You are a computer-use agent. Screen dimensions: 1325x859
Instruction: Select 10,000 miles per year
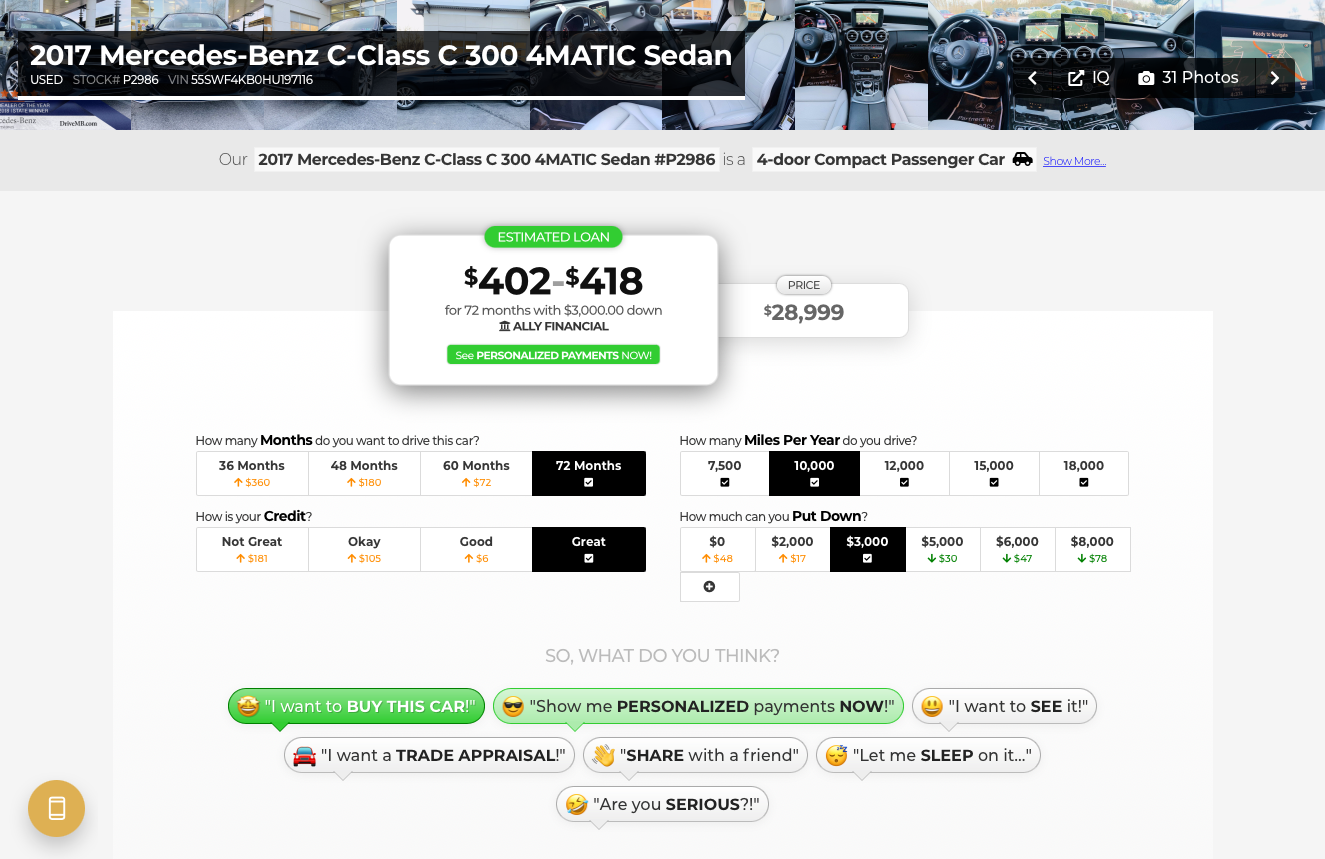(814, 473)
